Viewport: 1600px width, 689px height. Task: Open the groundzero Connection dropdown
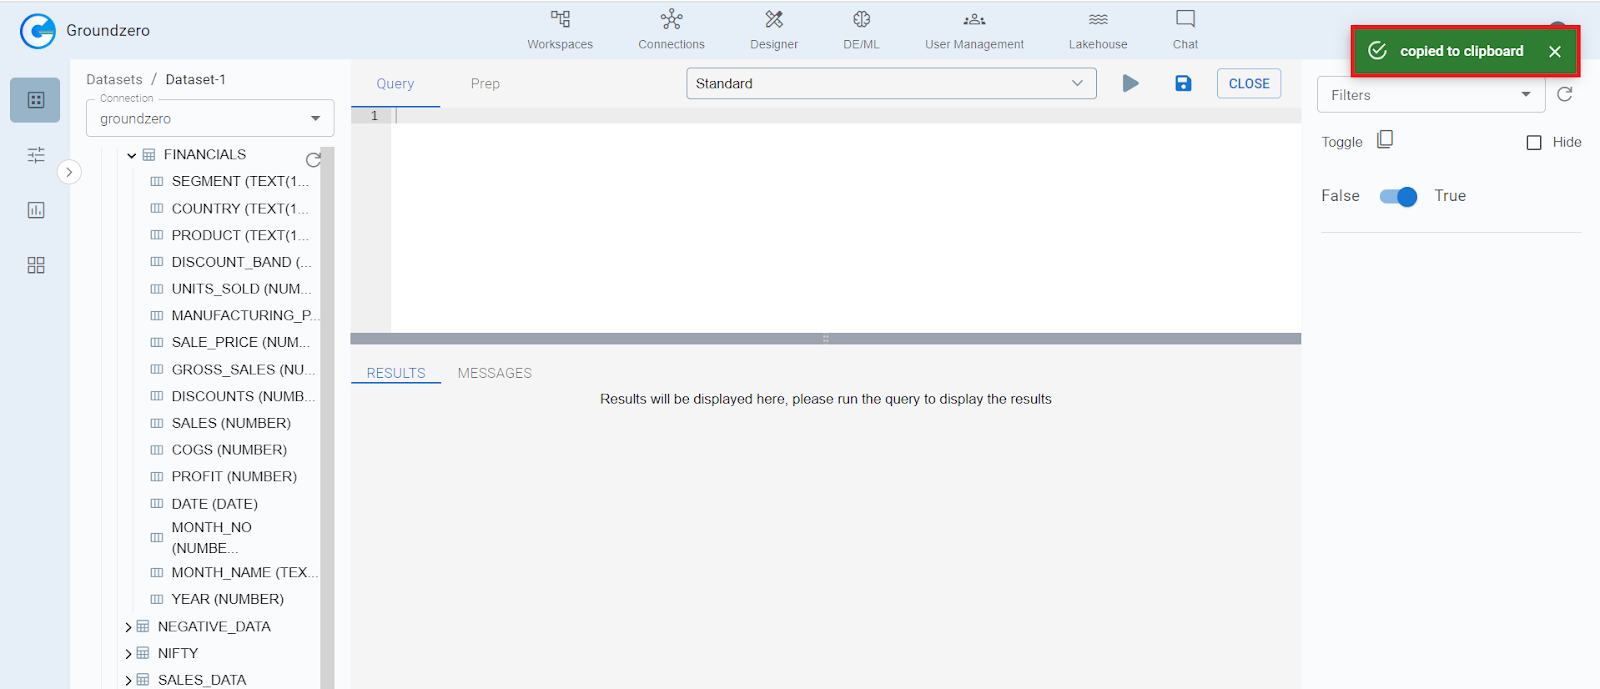210,118
